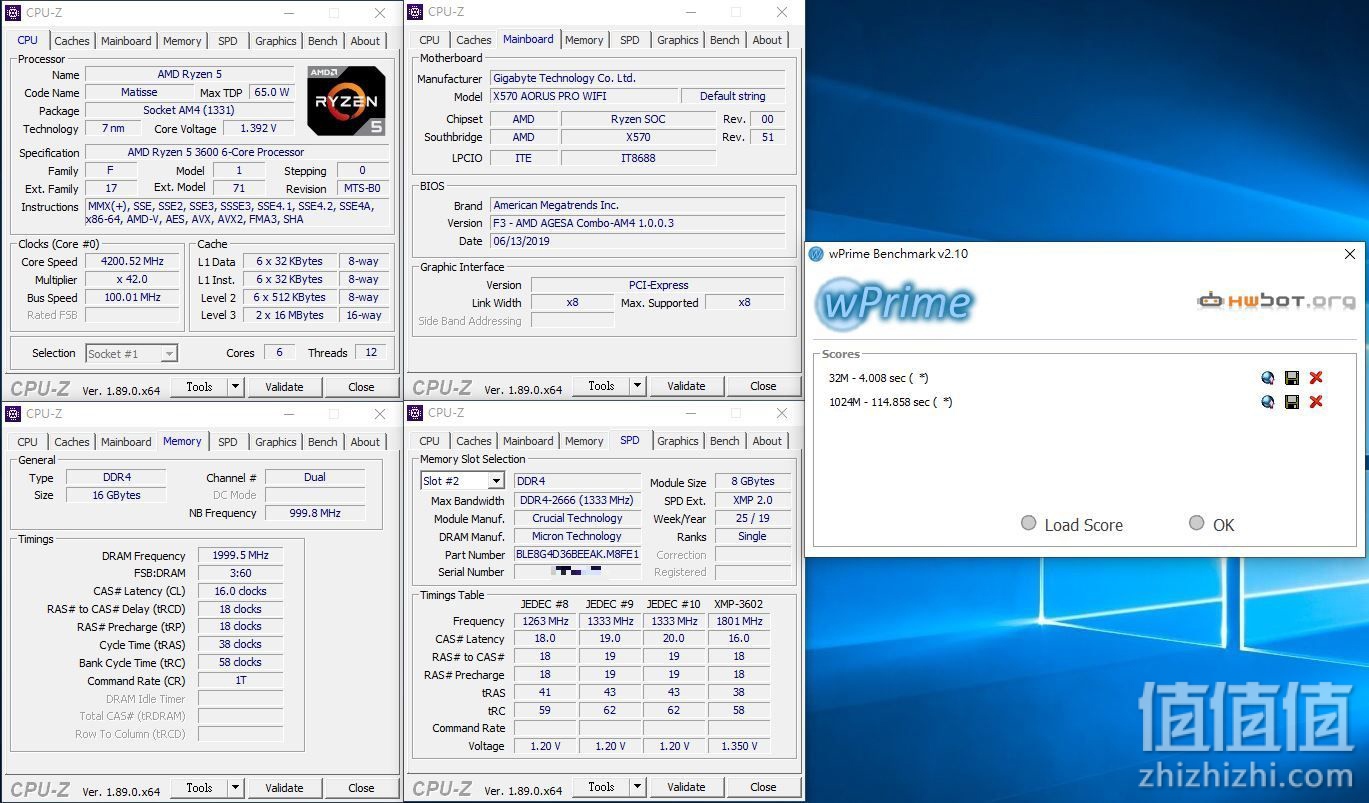
Task: Submit the 1024M score online via globe icon
Action: 1268,402
